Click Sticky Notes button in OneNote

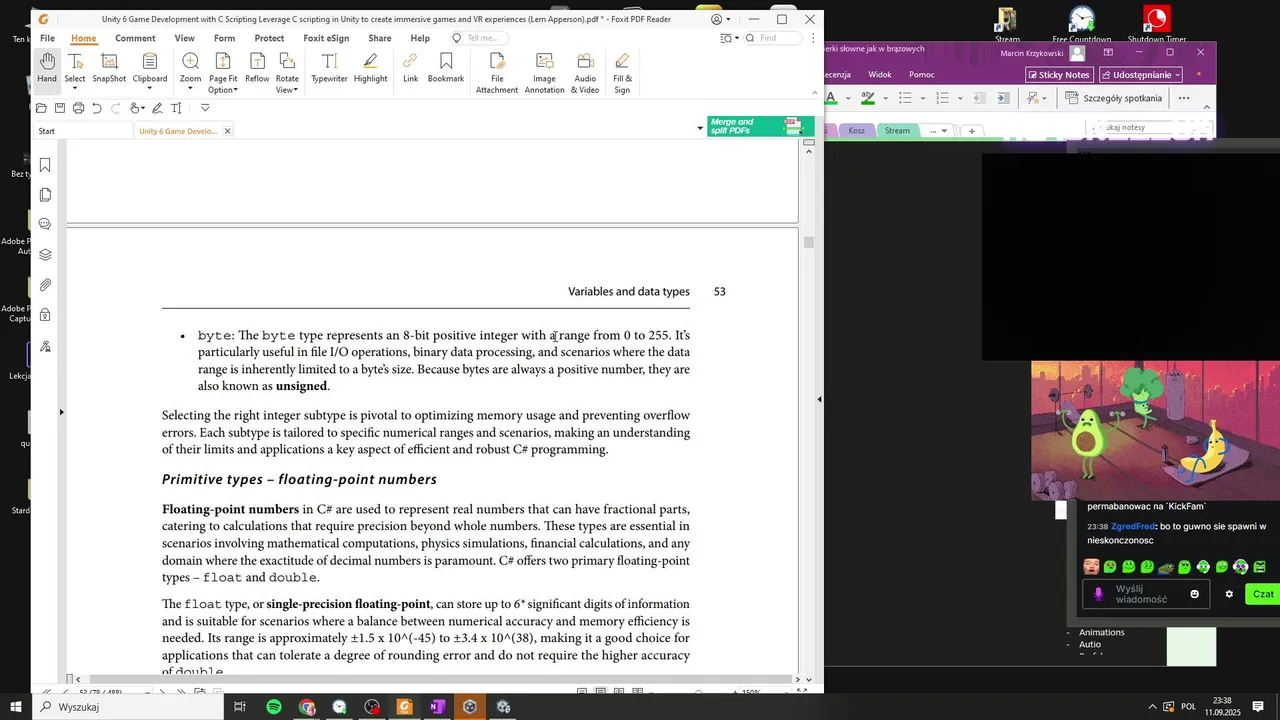1059,75
